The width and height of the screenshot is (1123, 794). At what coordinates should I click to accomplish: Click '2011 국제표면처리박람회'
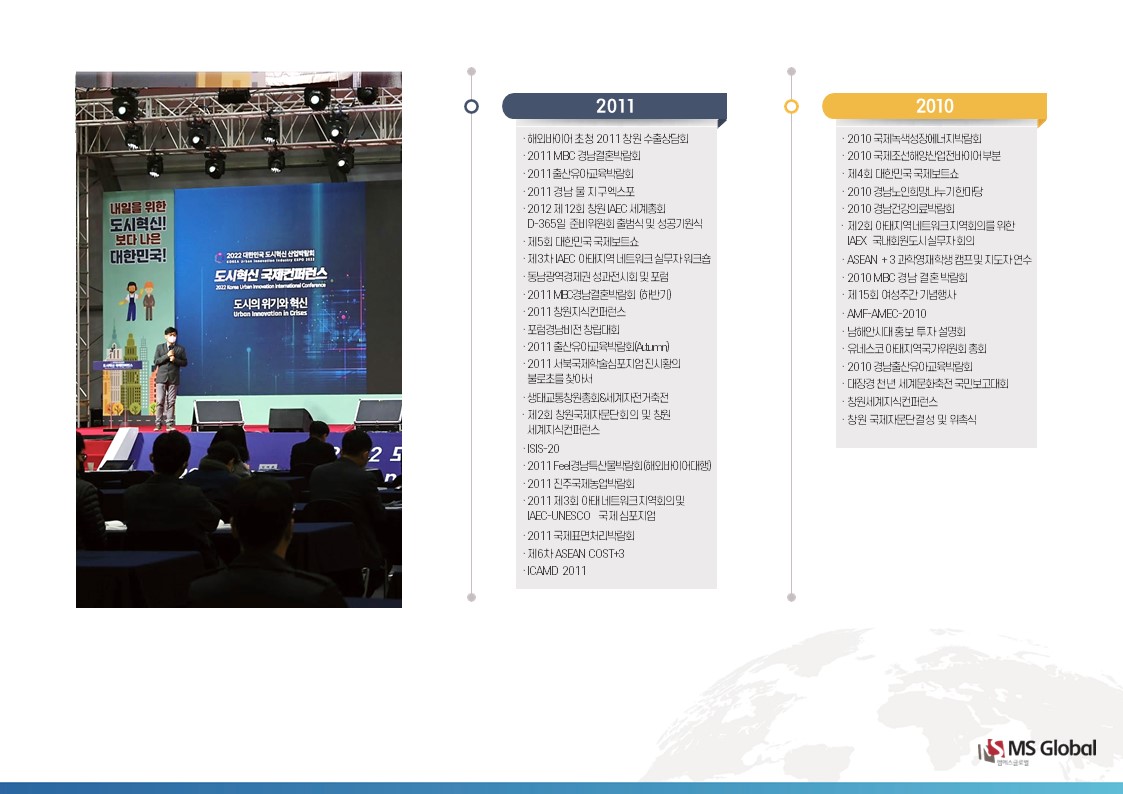(581, 536)
